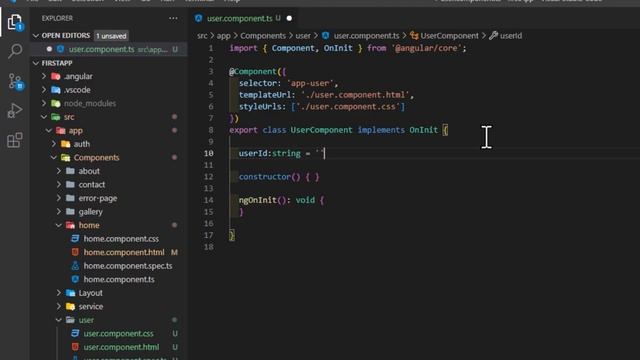
Task: Click the home.component.spec.ts file icon
Action: [75, 266]
